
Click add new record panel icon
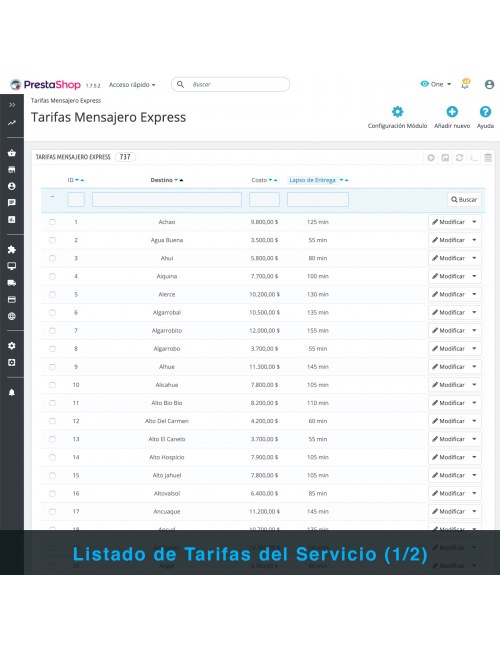pyautogui.click(x=431, y=158)
